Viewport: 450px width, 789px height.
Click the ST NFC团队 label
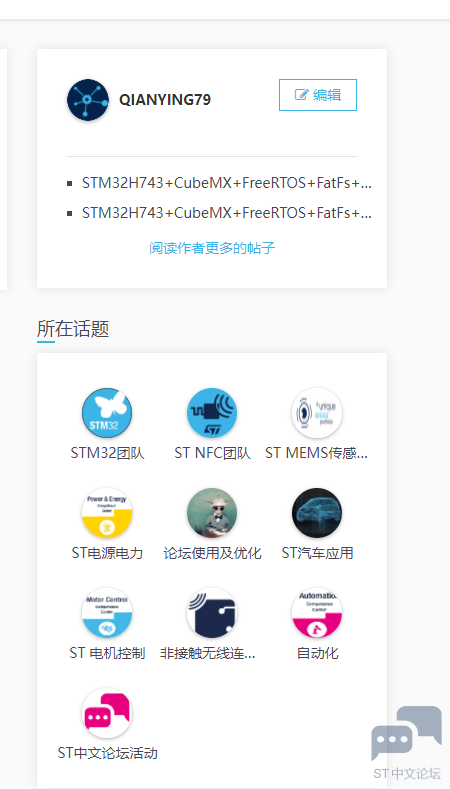pyautogui.click(x=212, y=453)
